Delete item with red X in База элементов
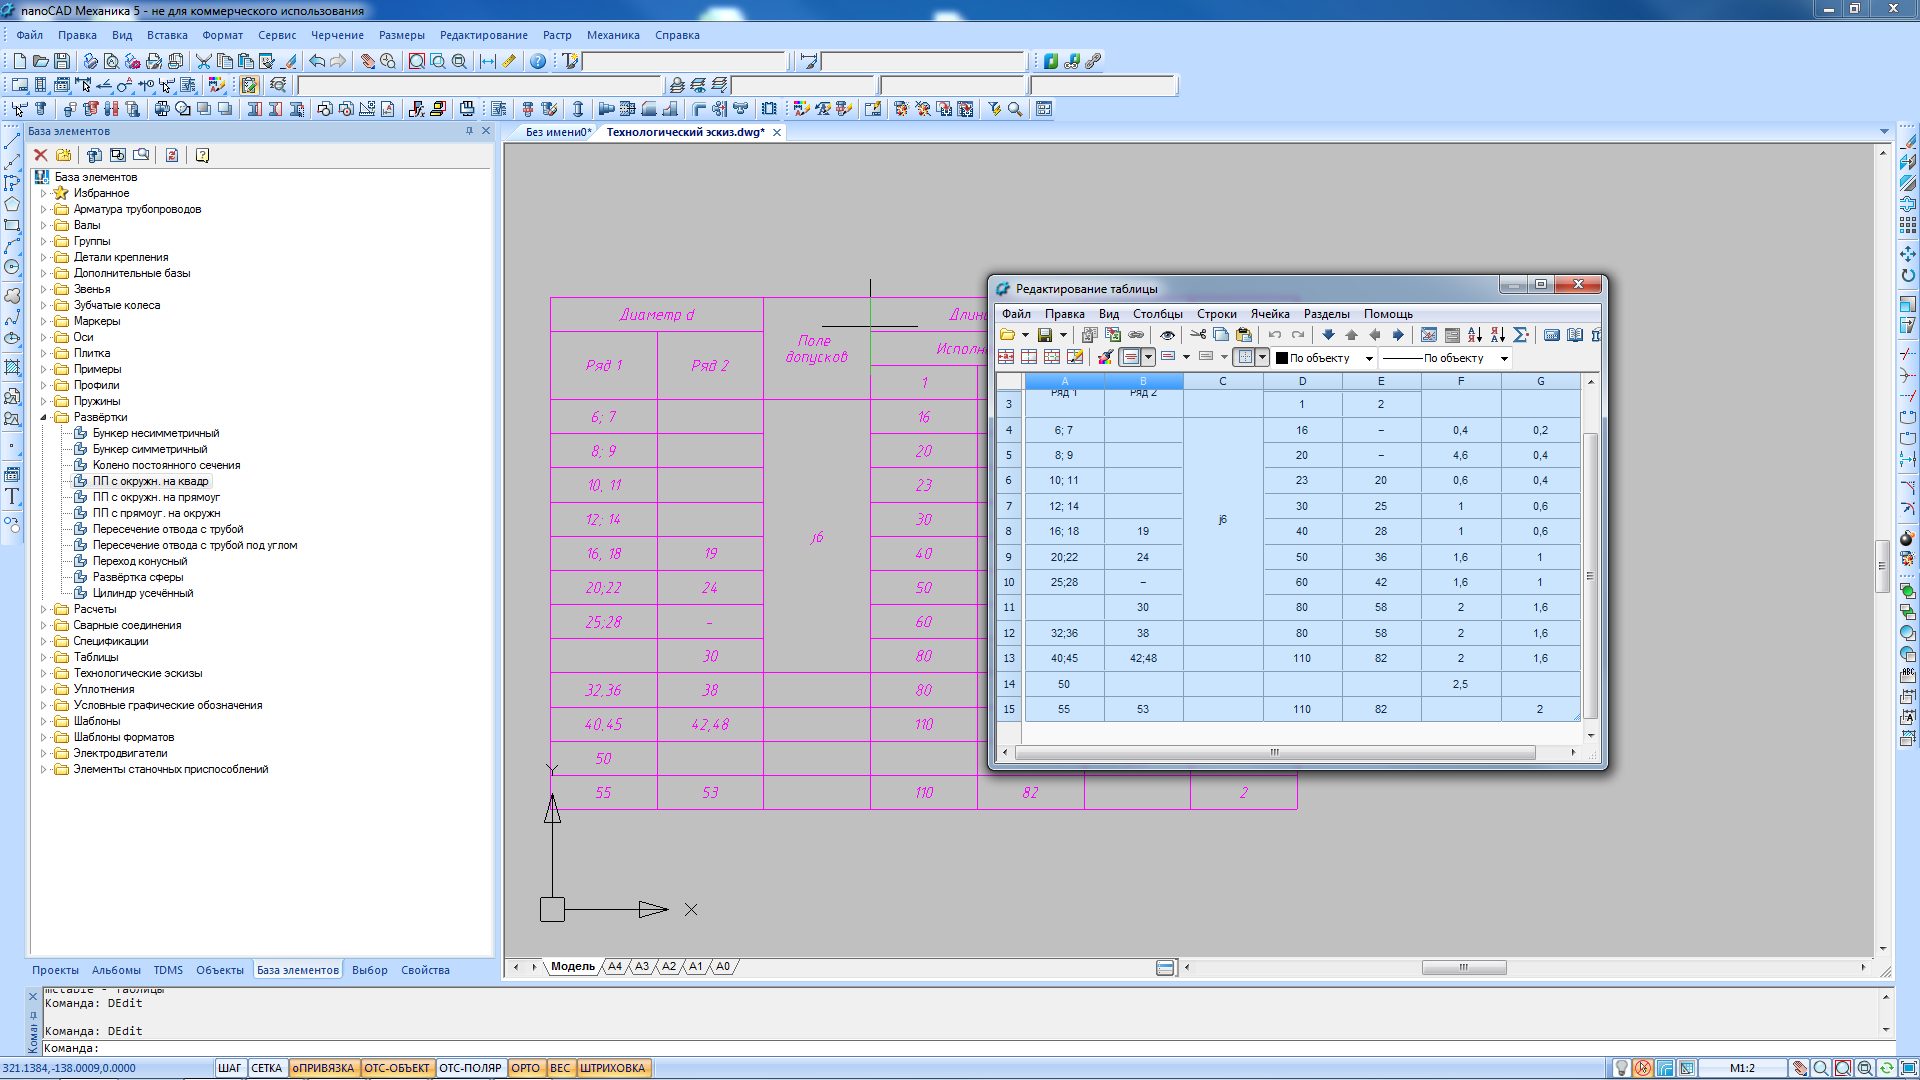1920x1080 pixels. click(x=41, y=155)
